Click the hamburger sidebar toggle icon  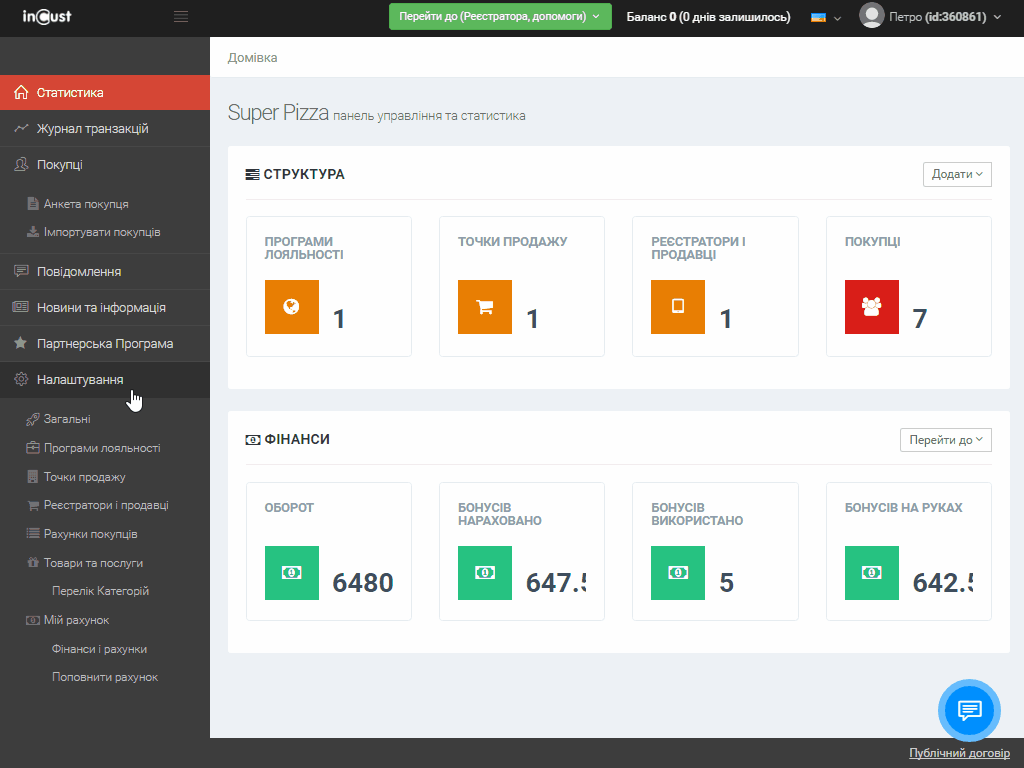[181, 16]
